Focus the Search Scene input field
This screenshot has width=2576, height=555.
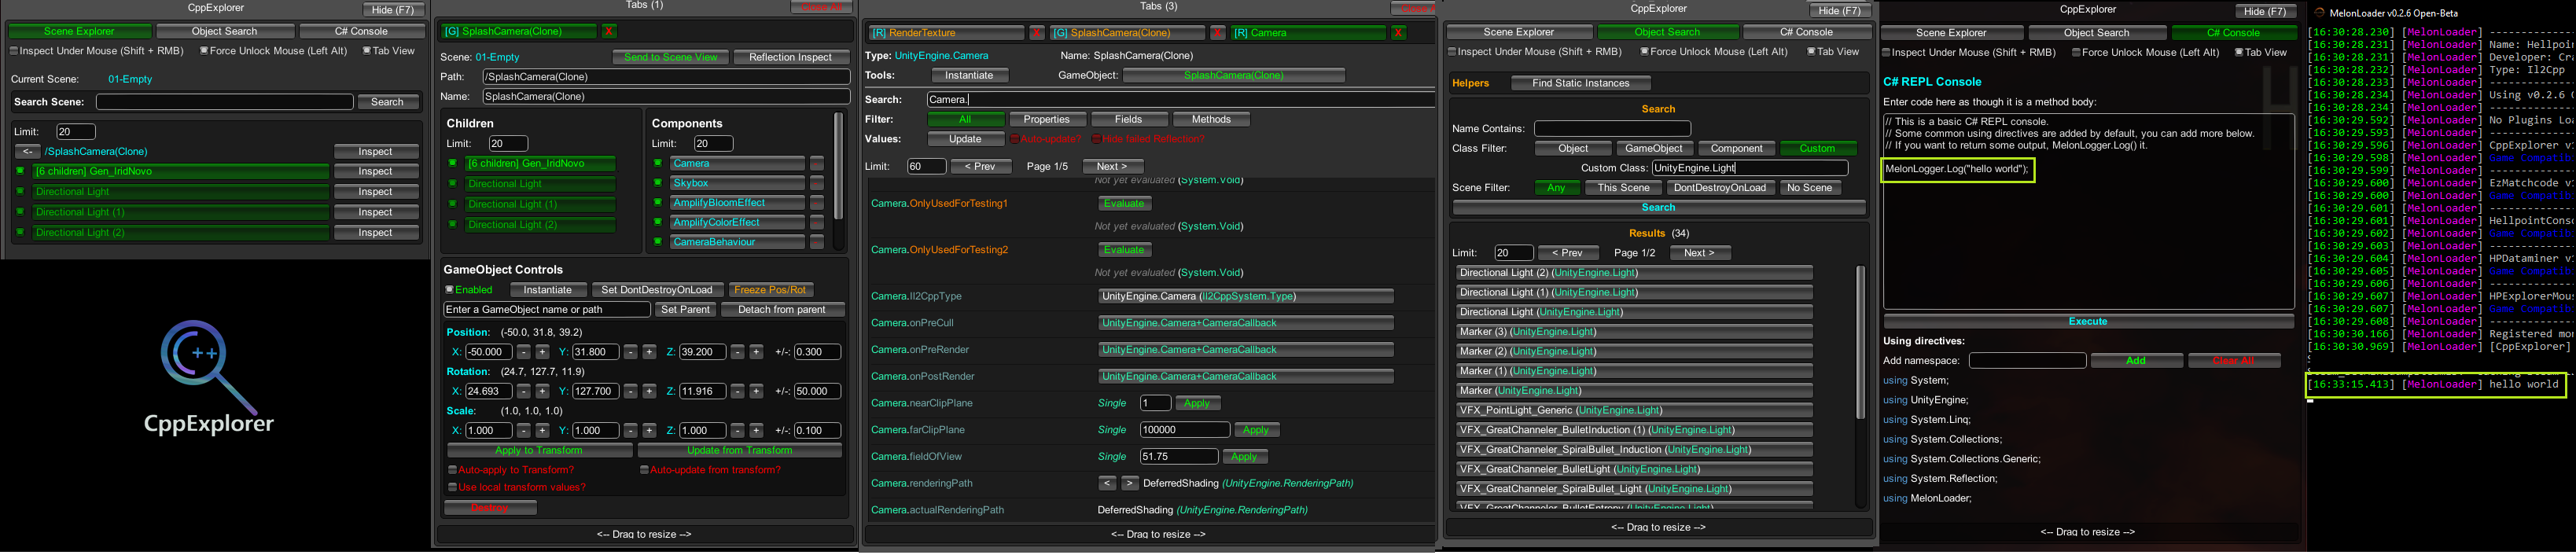(224, 103)
